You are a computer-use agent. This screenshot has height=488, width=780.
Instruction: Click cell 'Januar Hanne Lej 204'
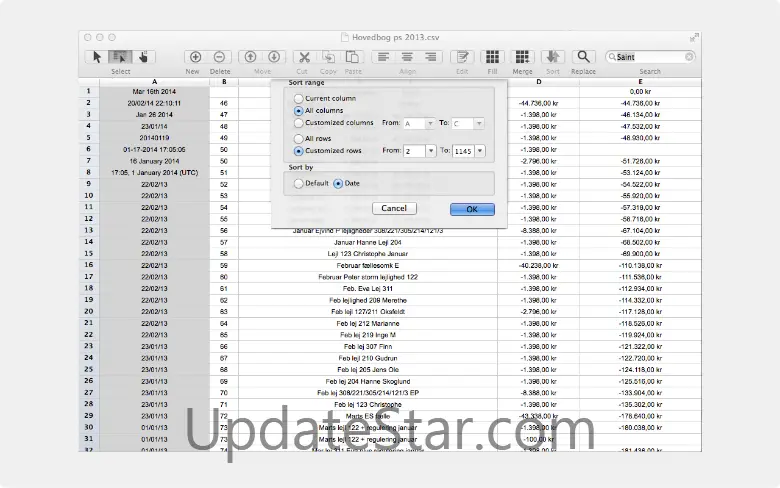coord(368,243)
